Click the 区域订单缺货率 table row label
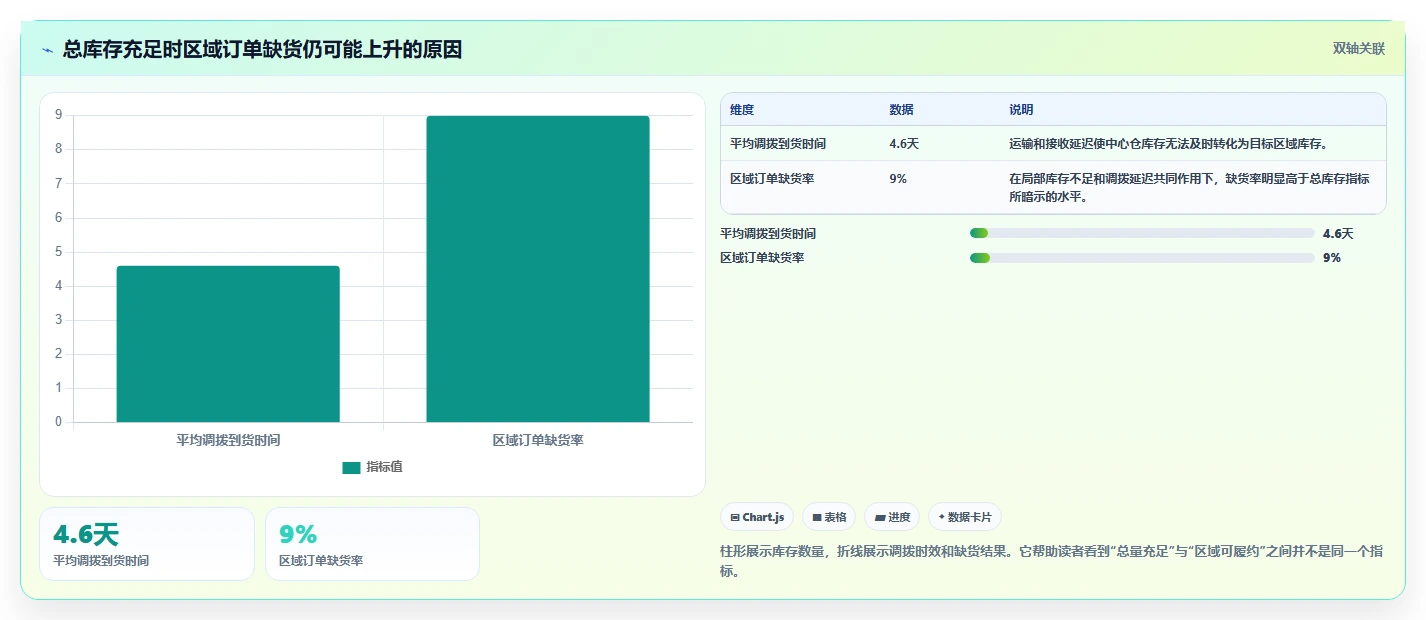The width and height of the screenshot is (1426, 620). 772,179
